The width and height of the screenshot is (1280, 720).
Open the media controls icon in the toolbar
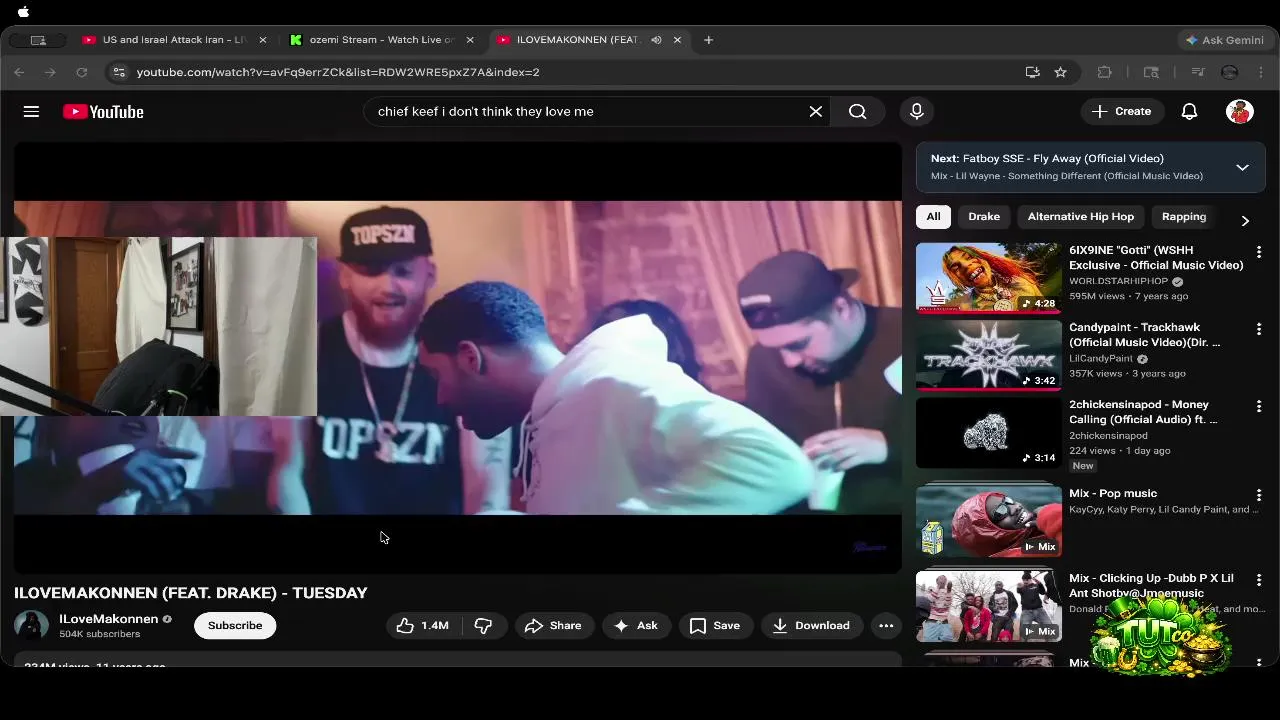(1198, 72)
